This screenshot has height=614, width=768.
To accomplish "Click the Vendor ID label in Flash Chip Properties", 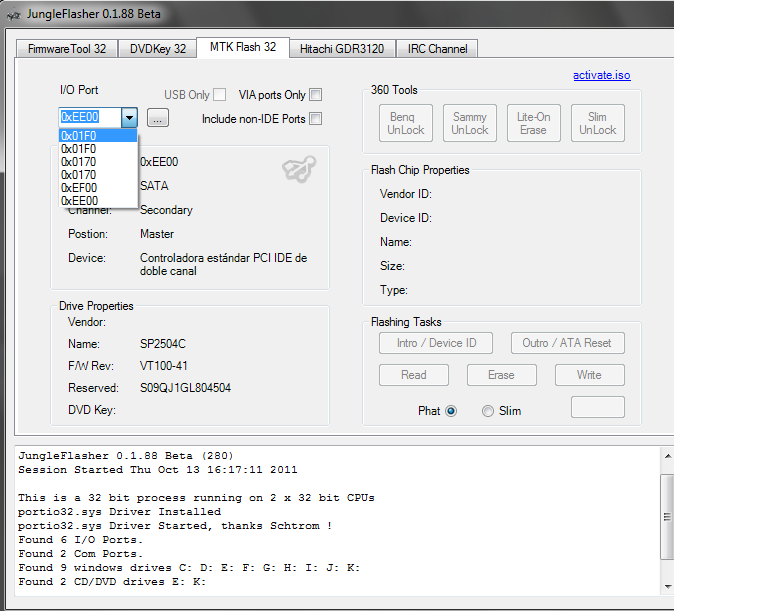I will [406, 194].
